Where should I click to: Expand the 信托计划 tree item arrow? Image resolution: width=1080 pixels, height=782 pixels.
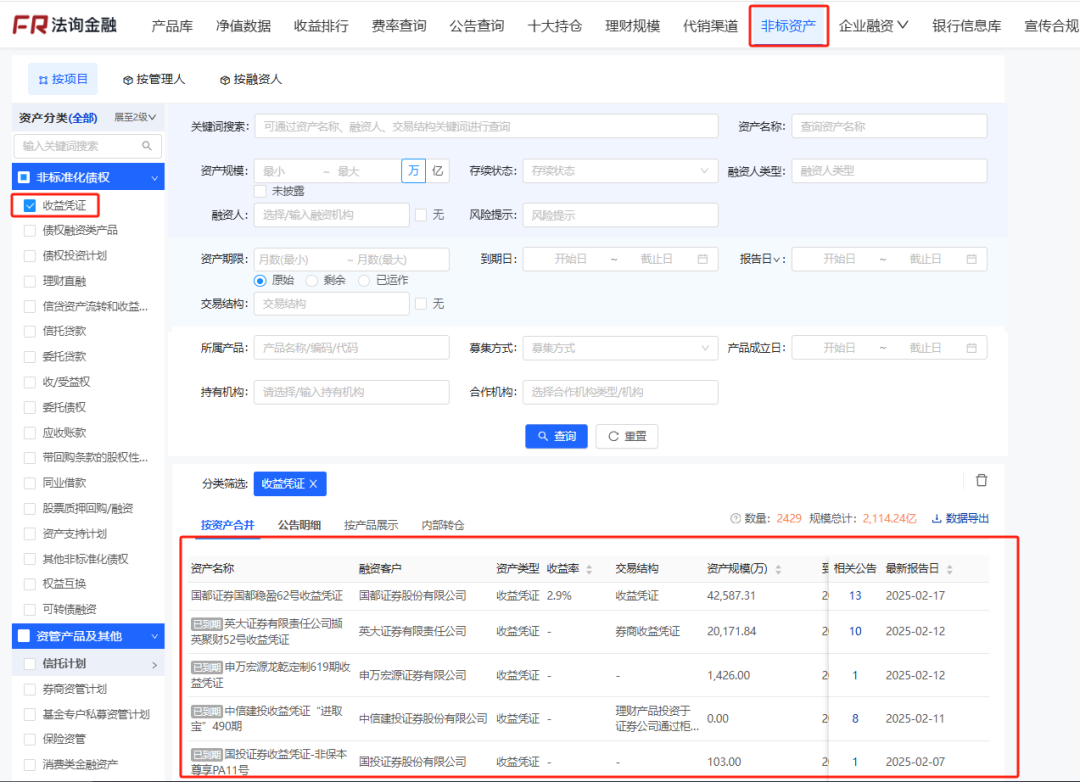tap(156, 664)
